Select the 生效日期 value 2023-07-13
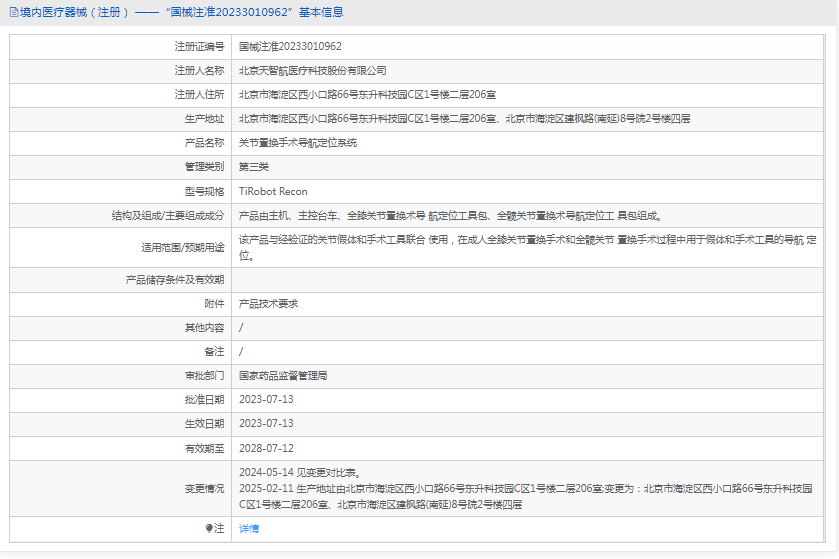 click(x=266, y=424)
